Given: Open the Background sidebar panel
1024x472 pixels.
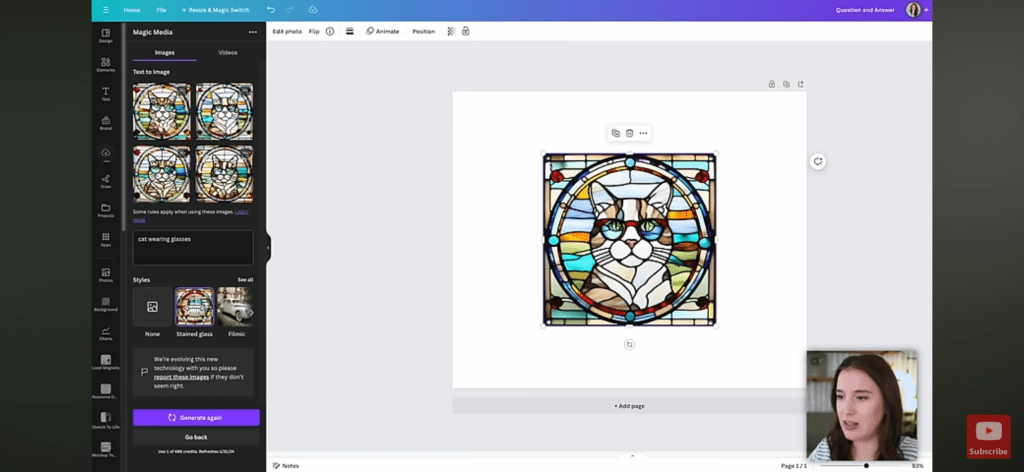Looking at the screenshot, I should [106, 304].
